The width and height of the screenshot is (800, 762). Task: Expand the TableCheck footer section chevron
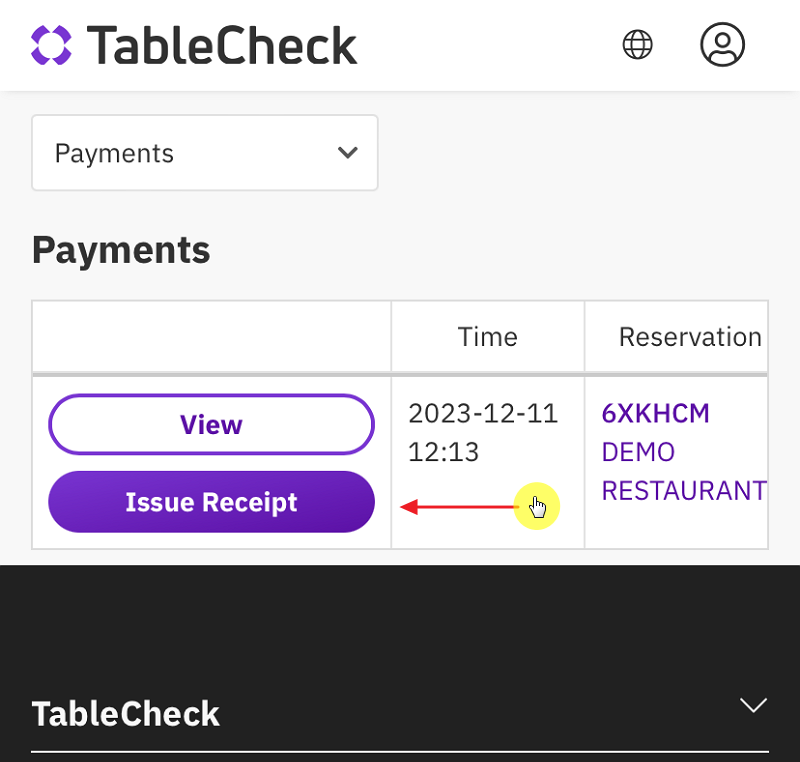click(x=752, y=705)
